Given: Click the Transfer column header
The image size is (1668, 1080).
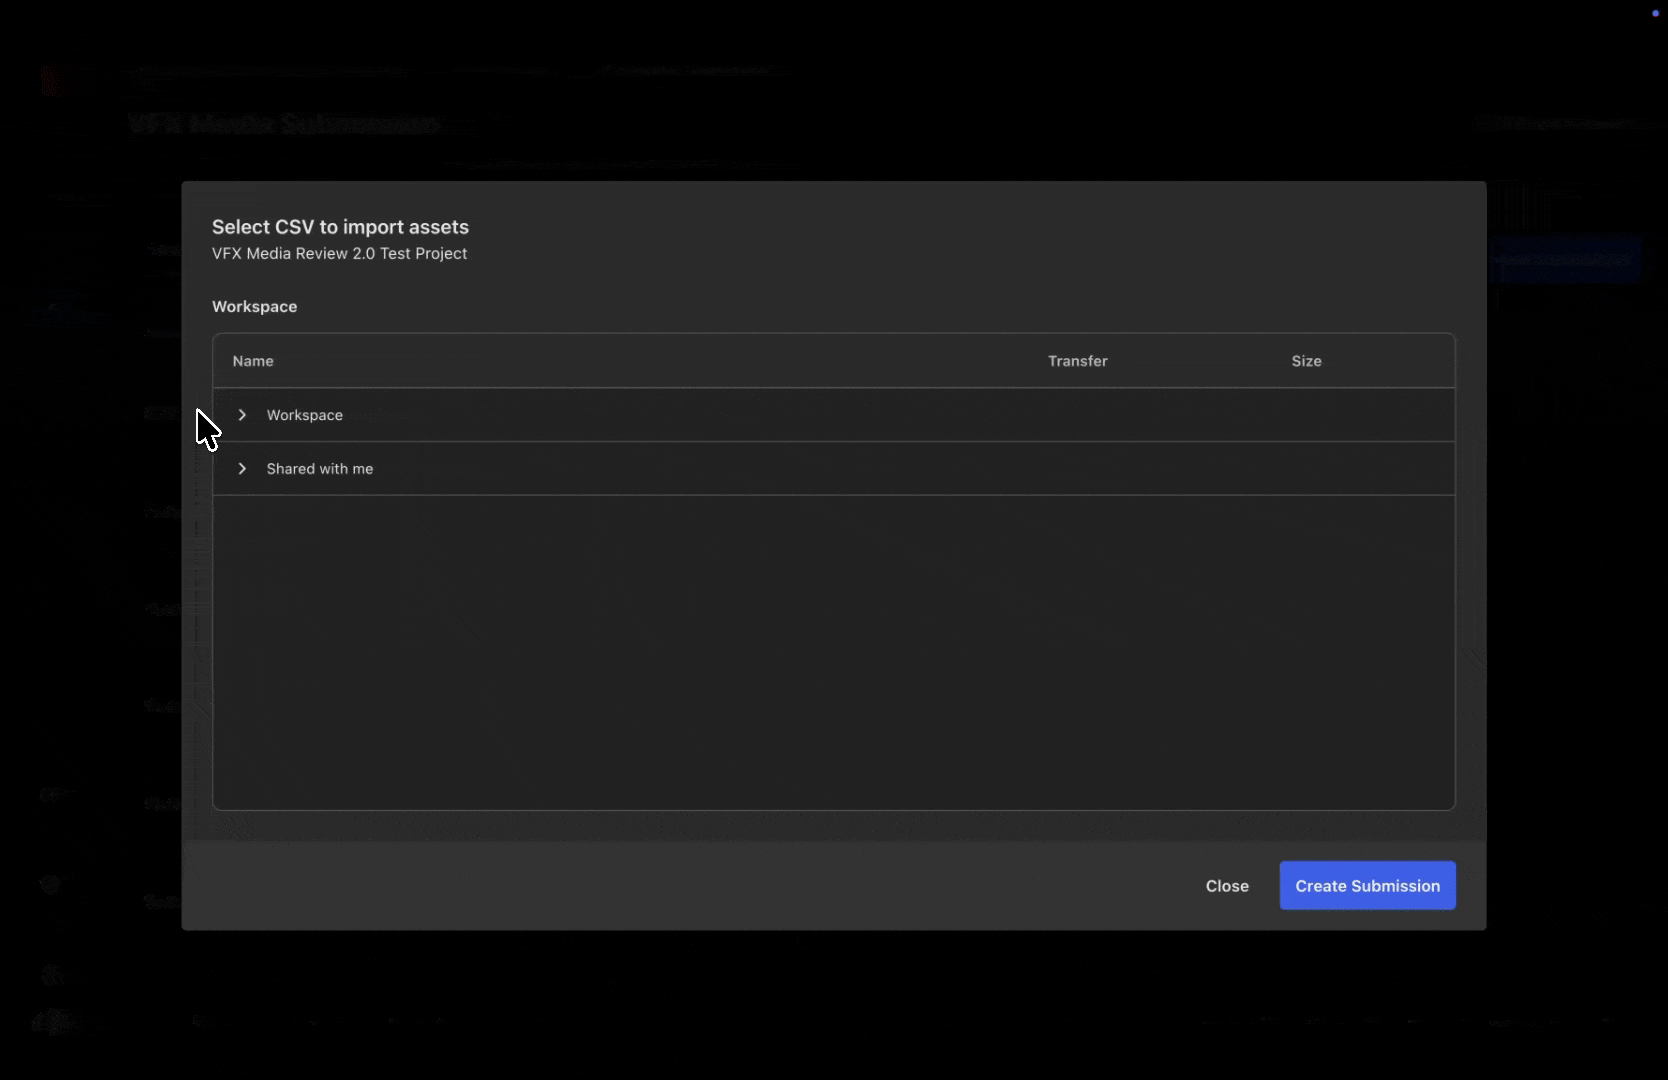Looking at the screenshot, I should point(1077,361).
